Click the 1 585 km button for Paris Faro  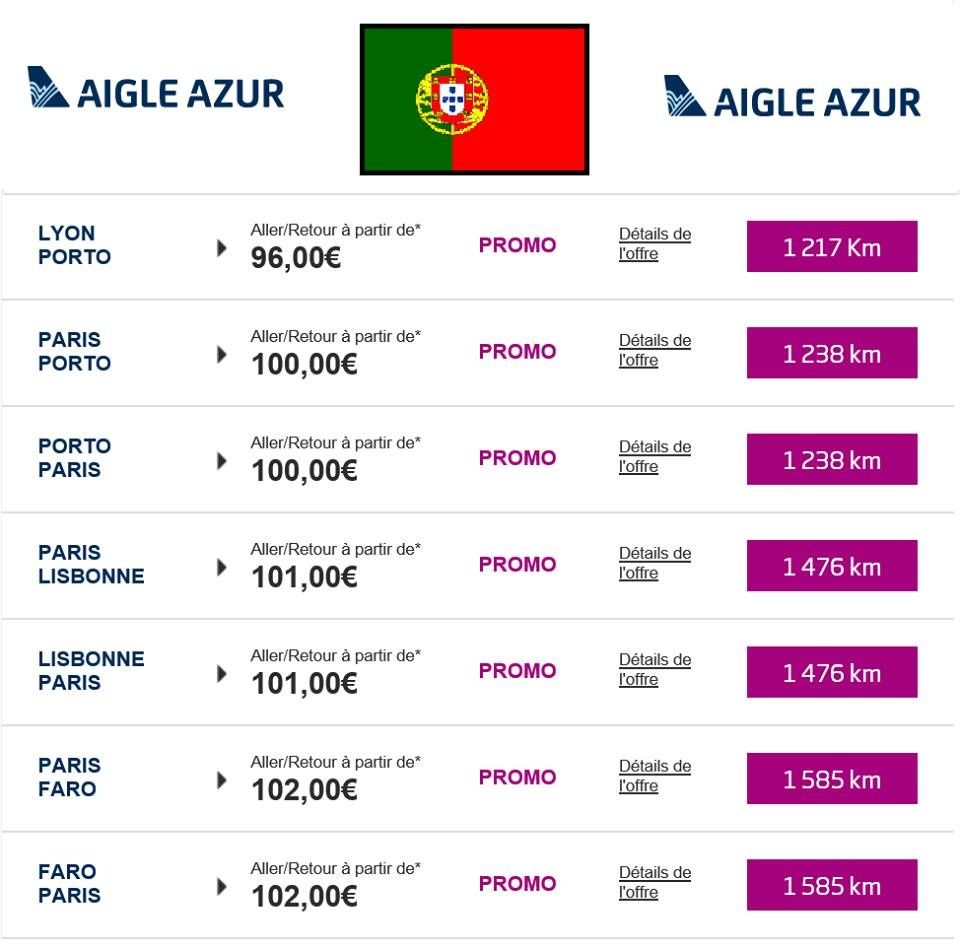click(832, 779)
